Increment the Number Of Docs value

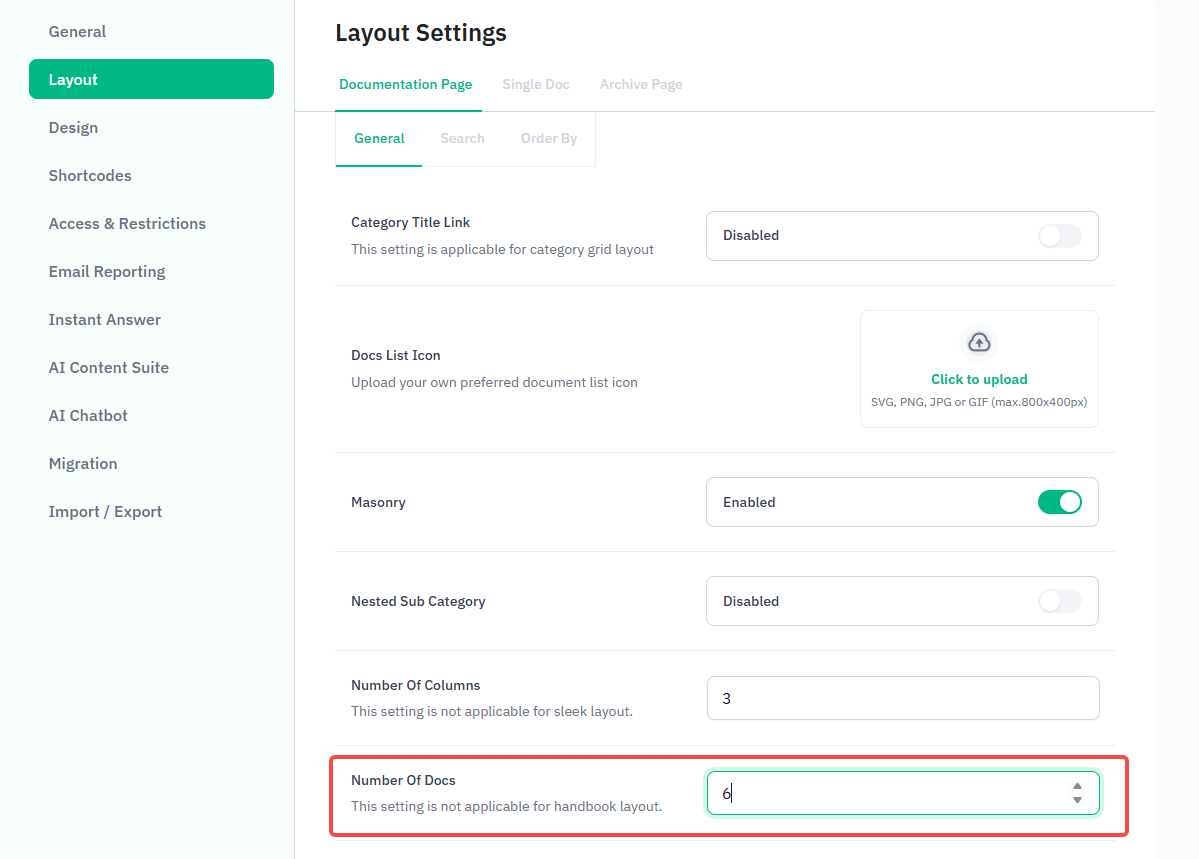pyautogui.click(x=1077, y=787)
